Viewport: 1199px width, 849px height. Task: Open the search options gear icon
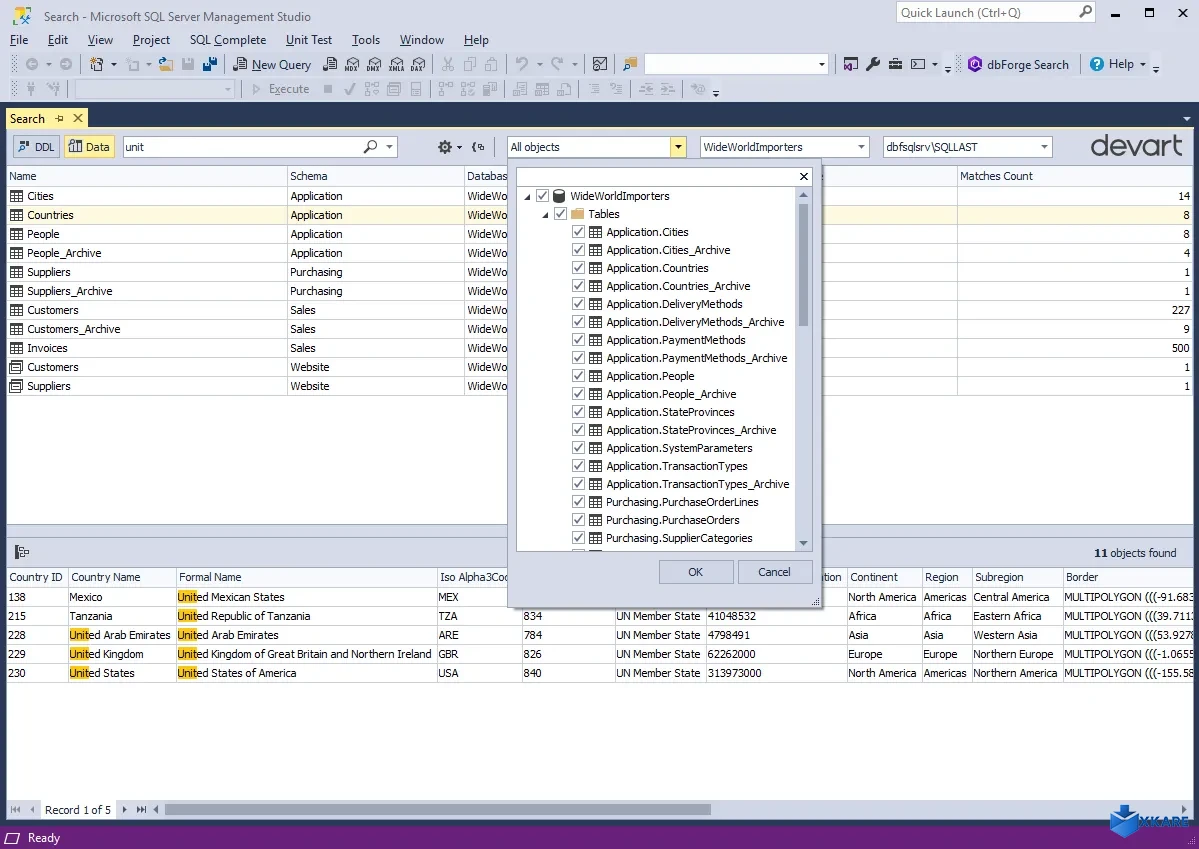pos(445,147)
